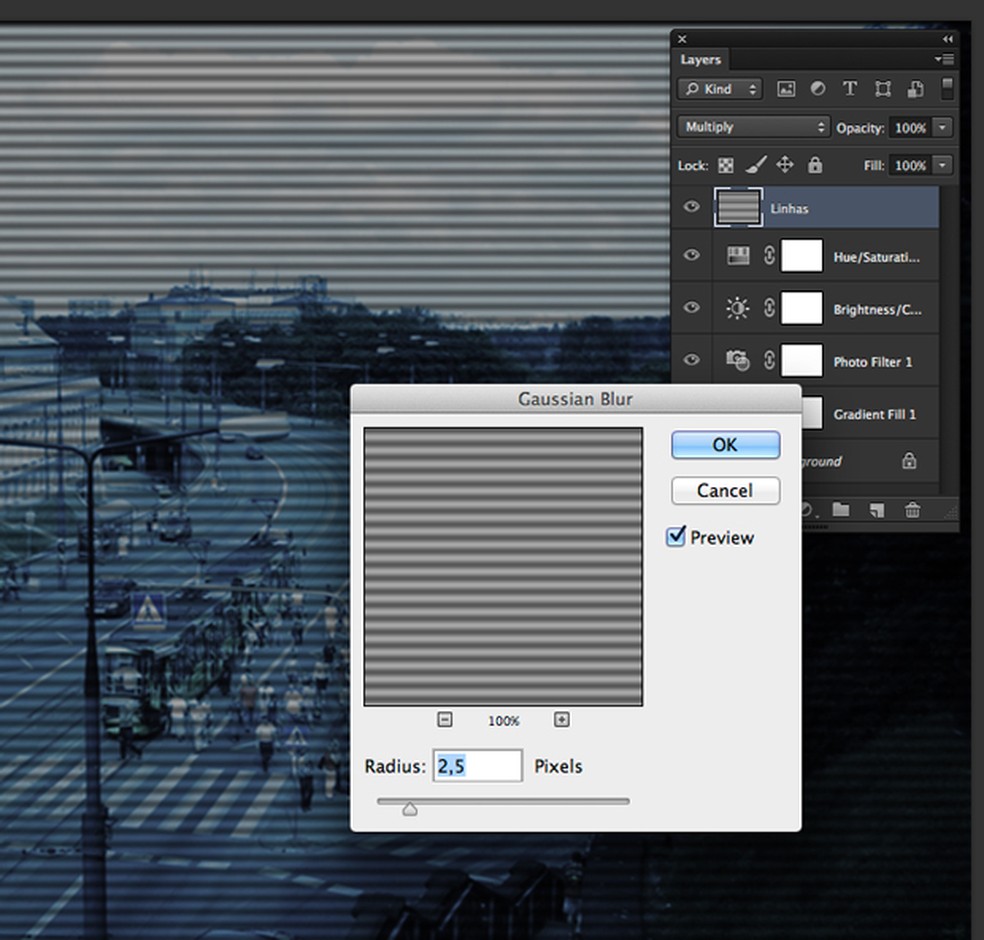Uncheck the Preview checkbox

pos(676,537)
